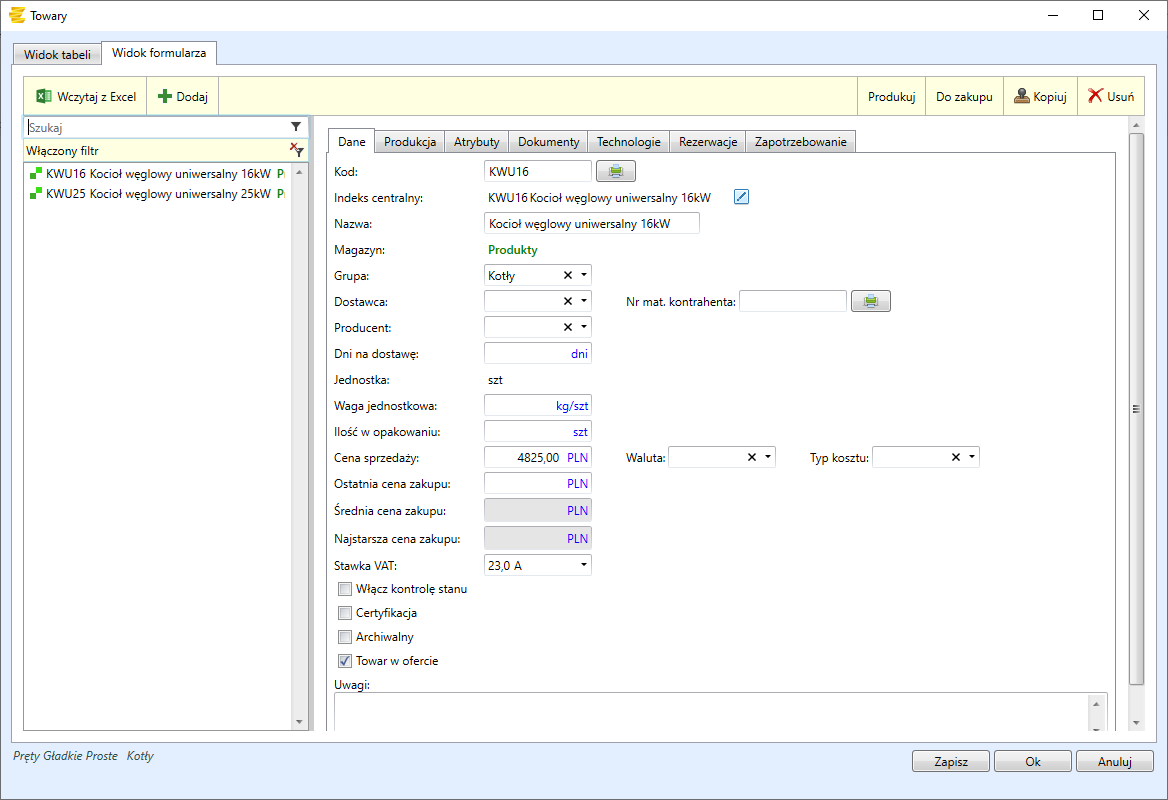The height and width of the screenshot is (800, 1168).
Task: Click the filter funnel in search box
Action: (296, 127)
